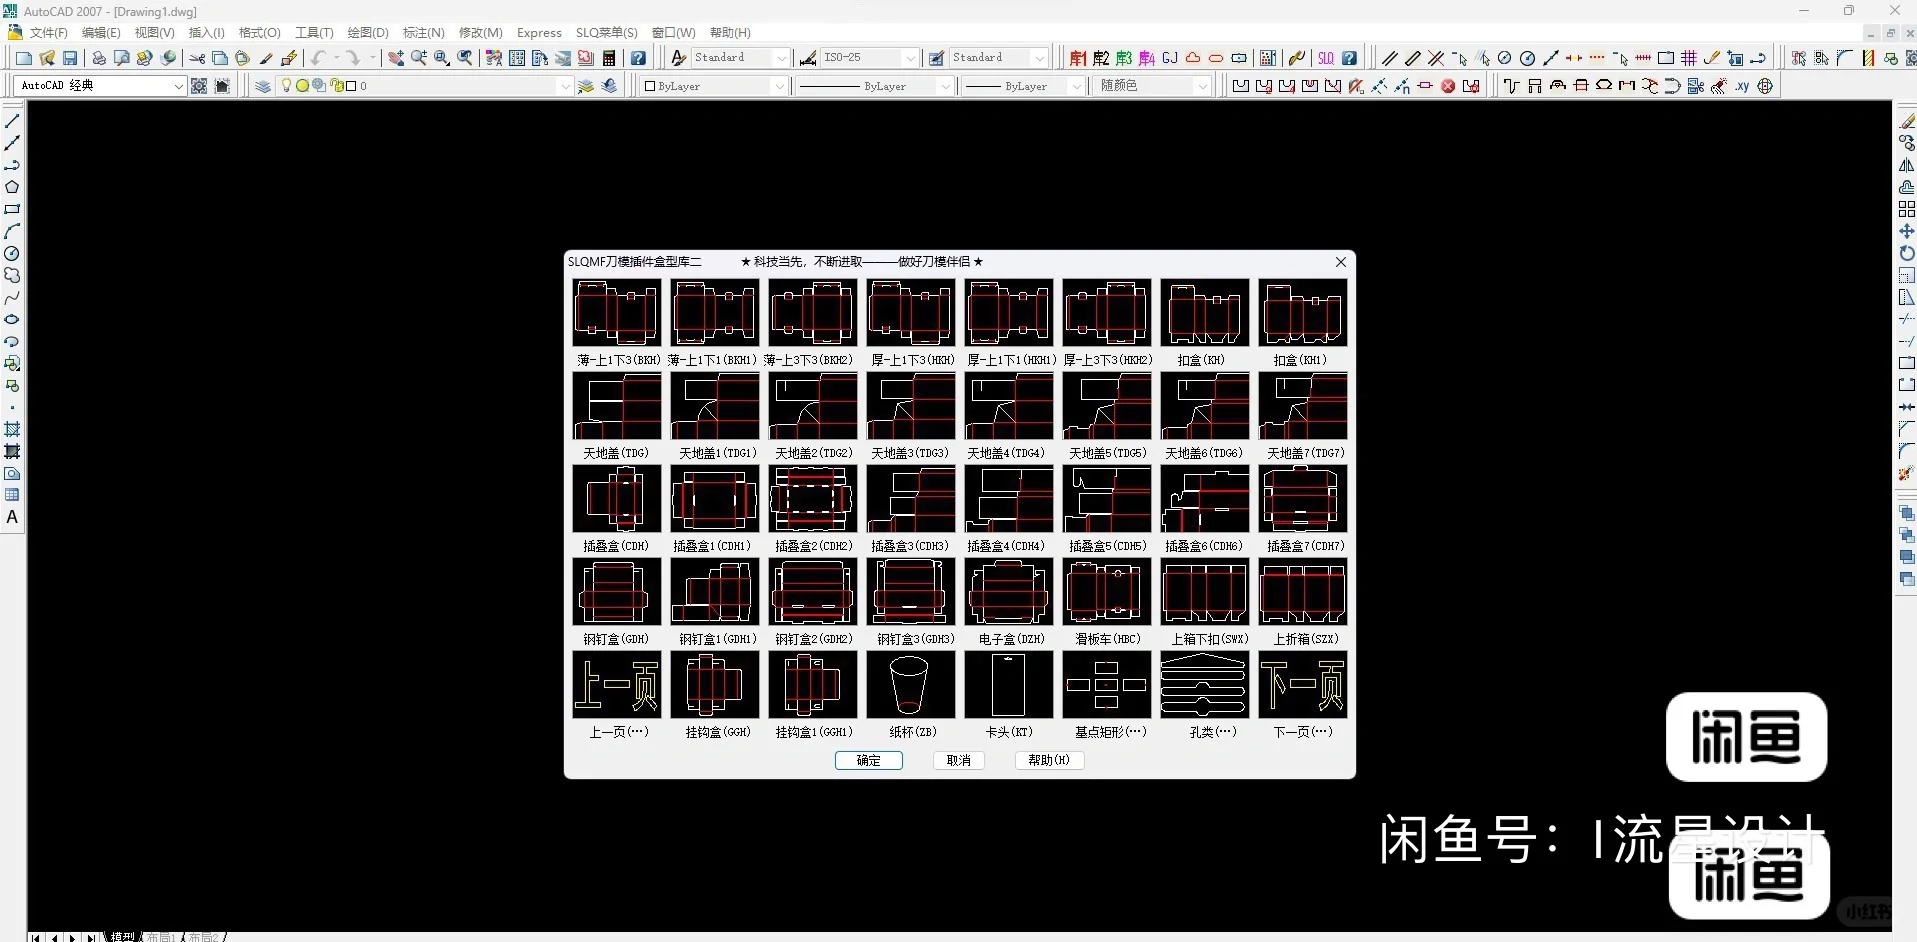This screenshot has width=1917, height=942.
Task: Select the 扣盒(KH) box thumbnail
Action: 1205,313
